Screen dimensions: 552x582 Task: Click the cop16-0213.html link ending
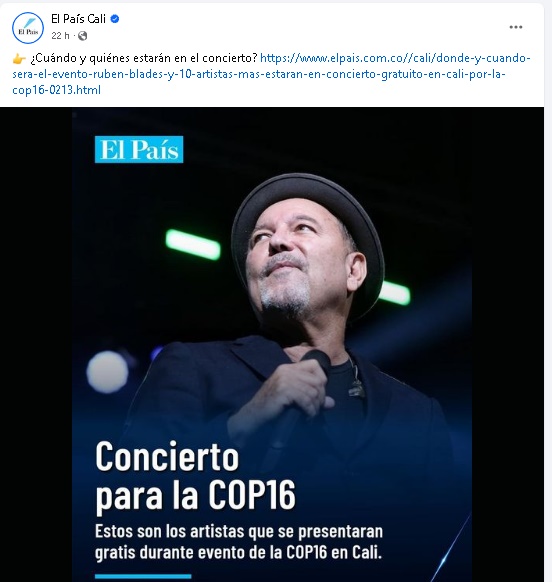tap(56, 90)
